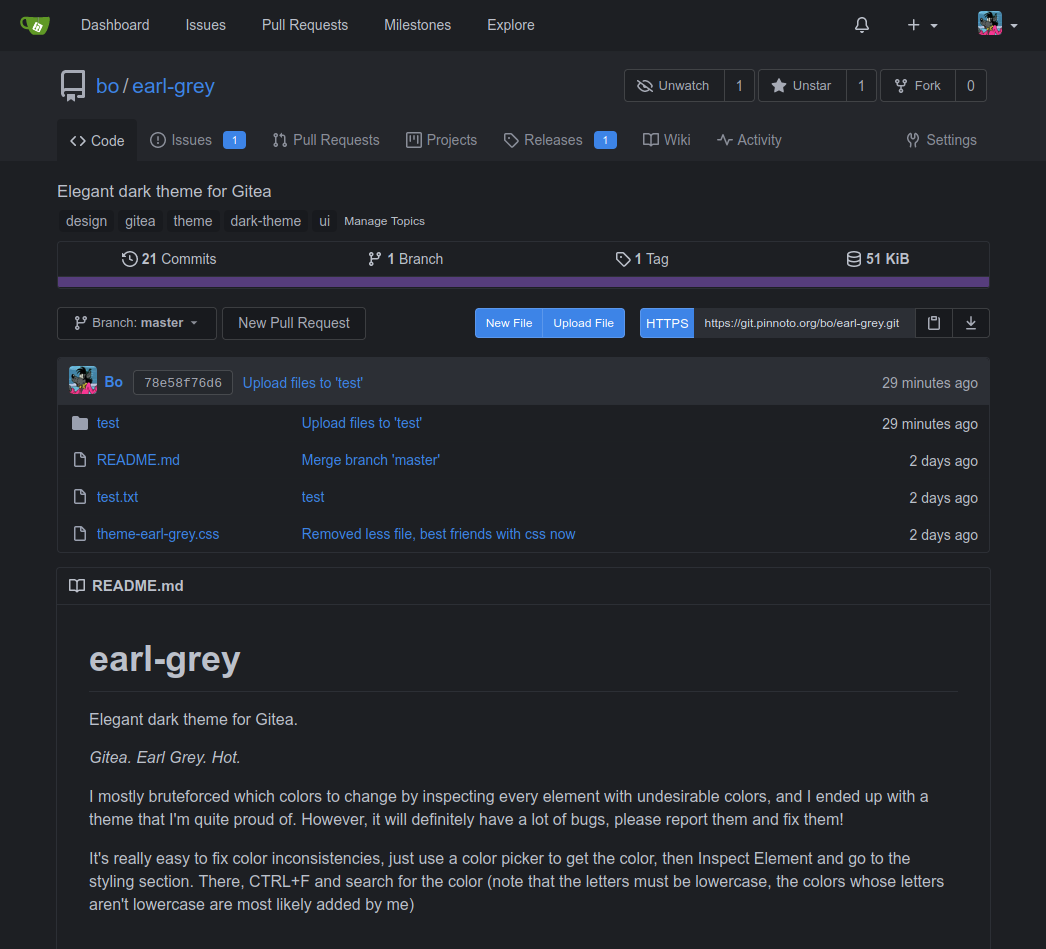Open the Gitea home logo
Image resolution: width=1046 pixels, height=949 pixels.
35,25
